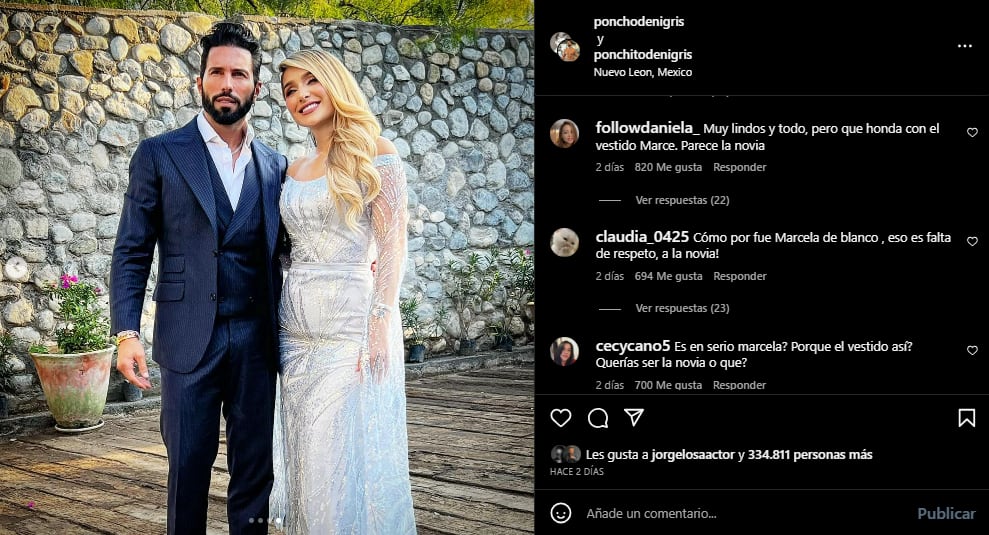Open claudia_0425's avatar
Screen dimensions: 989x535
click(x=564, y=242)
